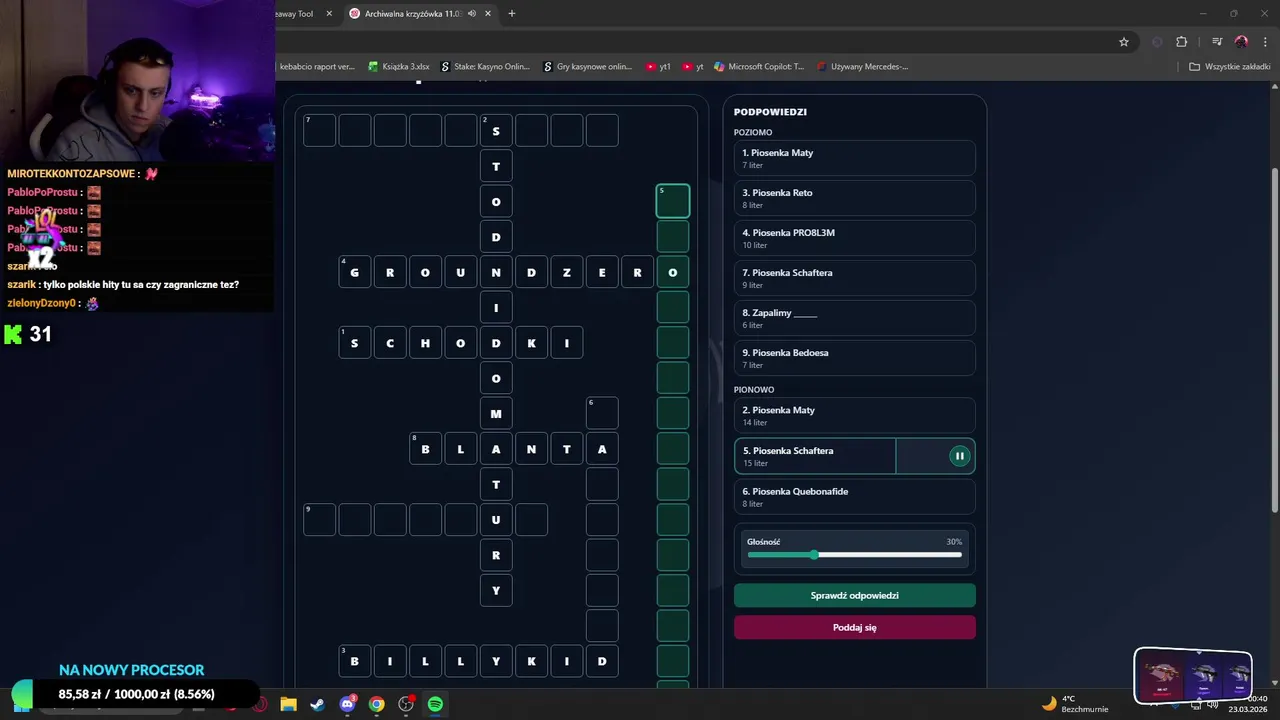Click the B cell starting BILLYKID

click(x=355, y=661)
